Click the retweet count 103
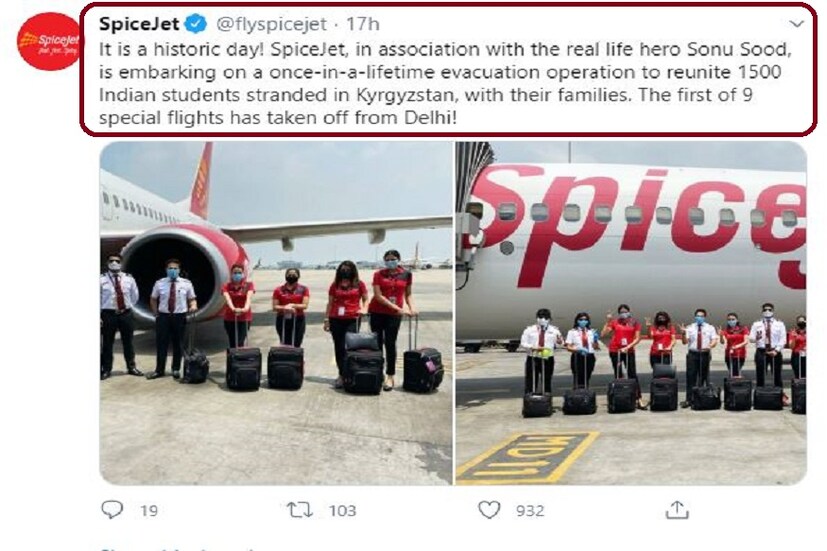Image resolution: width=827 pixels, height=551 pixels. click(x=342, y=511)
